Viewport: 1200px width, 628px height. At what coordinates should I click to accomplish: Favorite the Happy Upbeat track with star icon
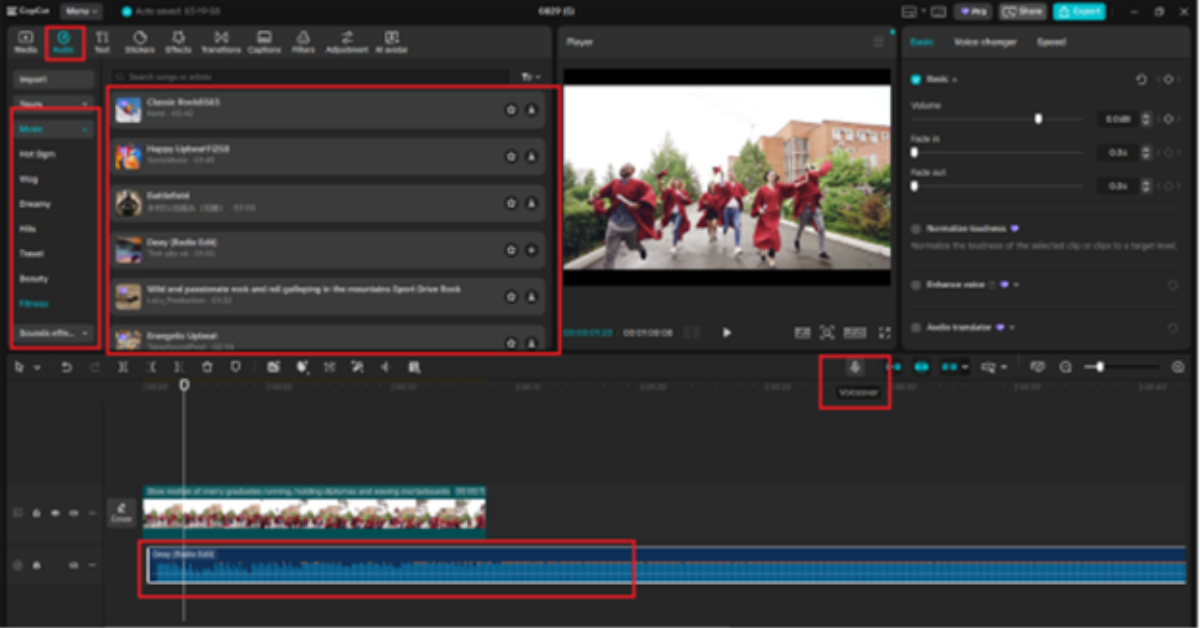(x=511, y=156)
